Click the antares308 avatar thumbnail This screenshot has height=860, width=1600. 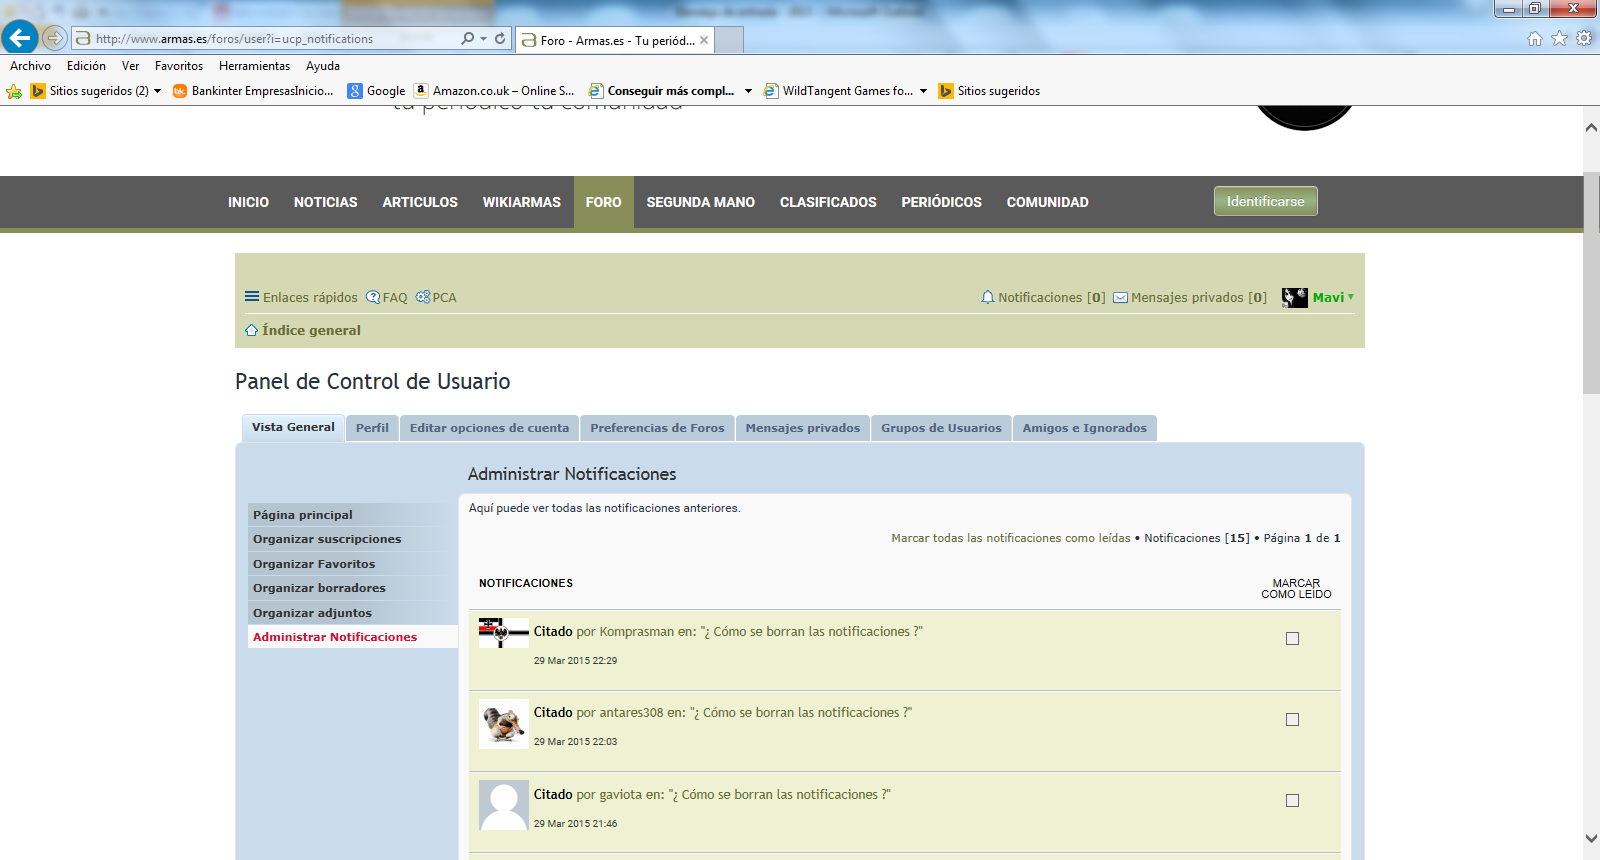503,724
